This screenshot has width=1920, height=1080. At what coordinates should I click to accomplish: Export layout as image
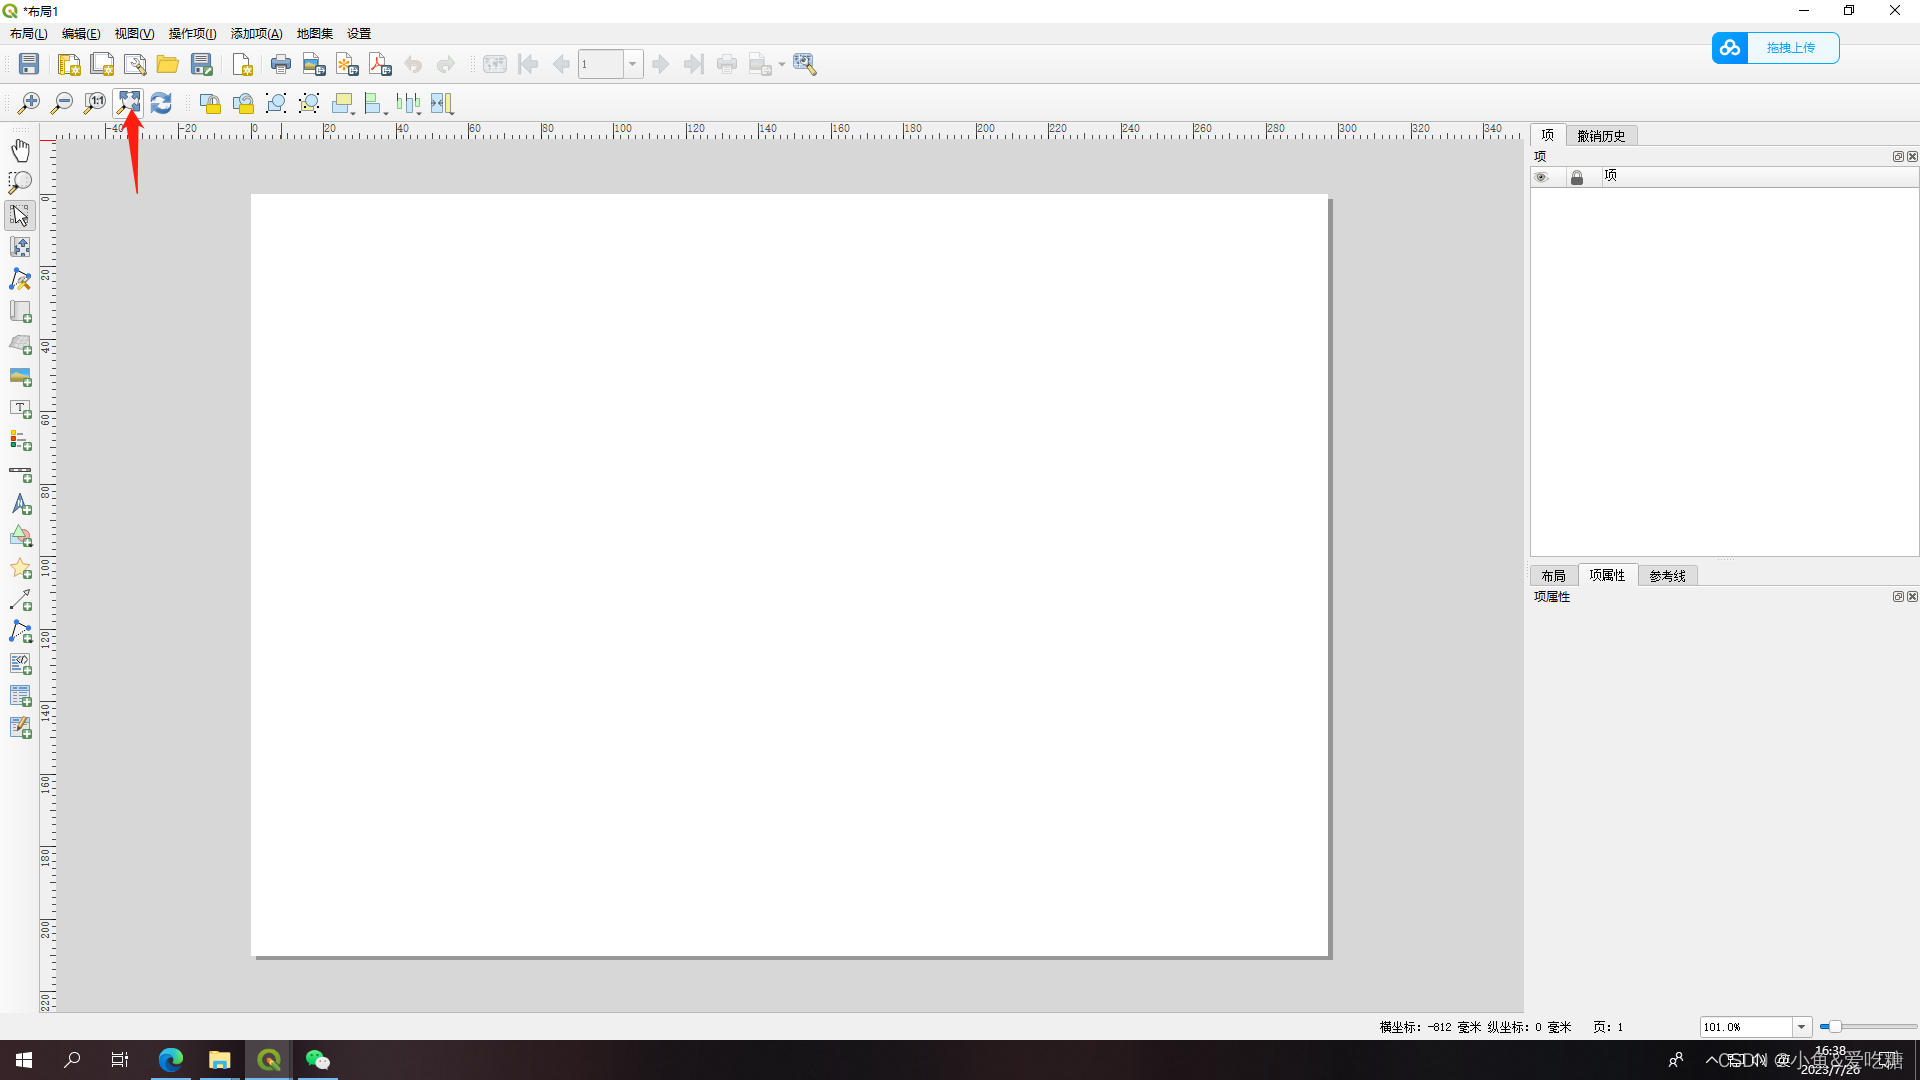click(x=314, y=65)
